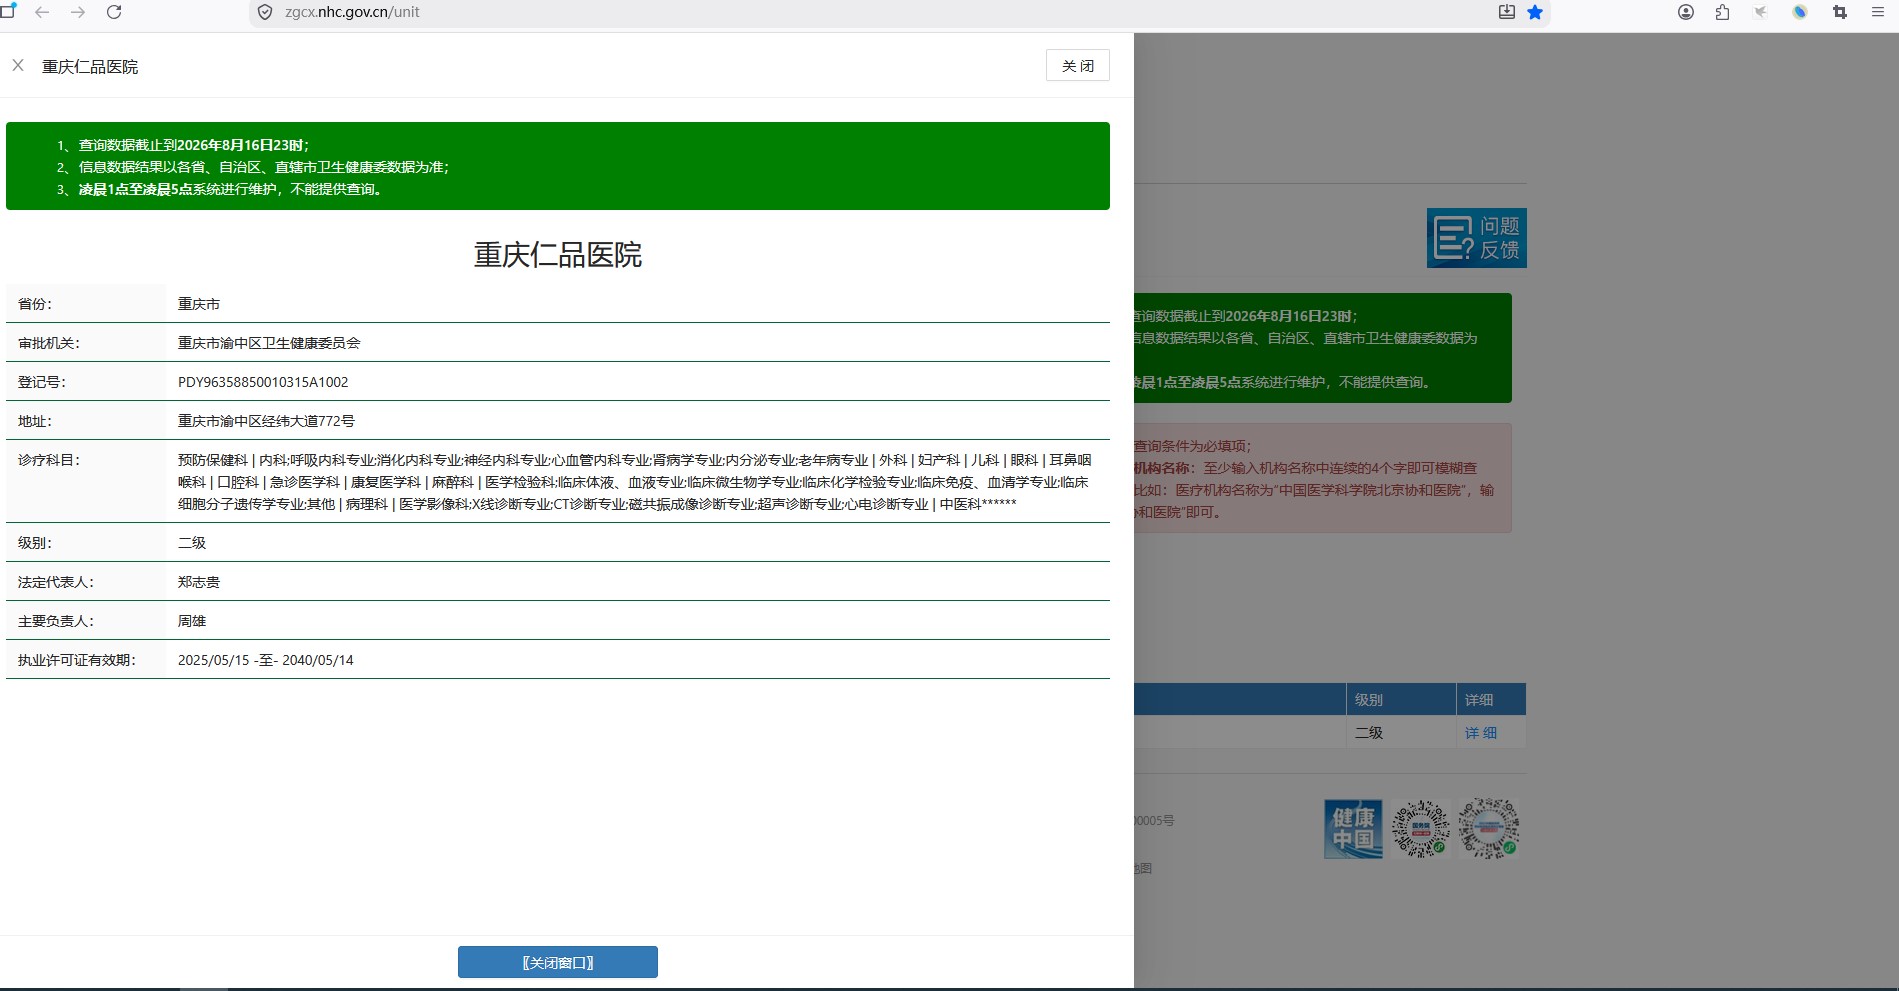Viewport: 1899px width, 991px height.
Task: Click the main person in charge 周雄
Action: coord(192,621)
